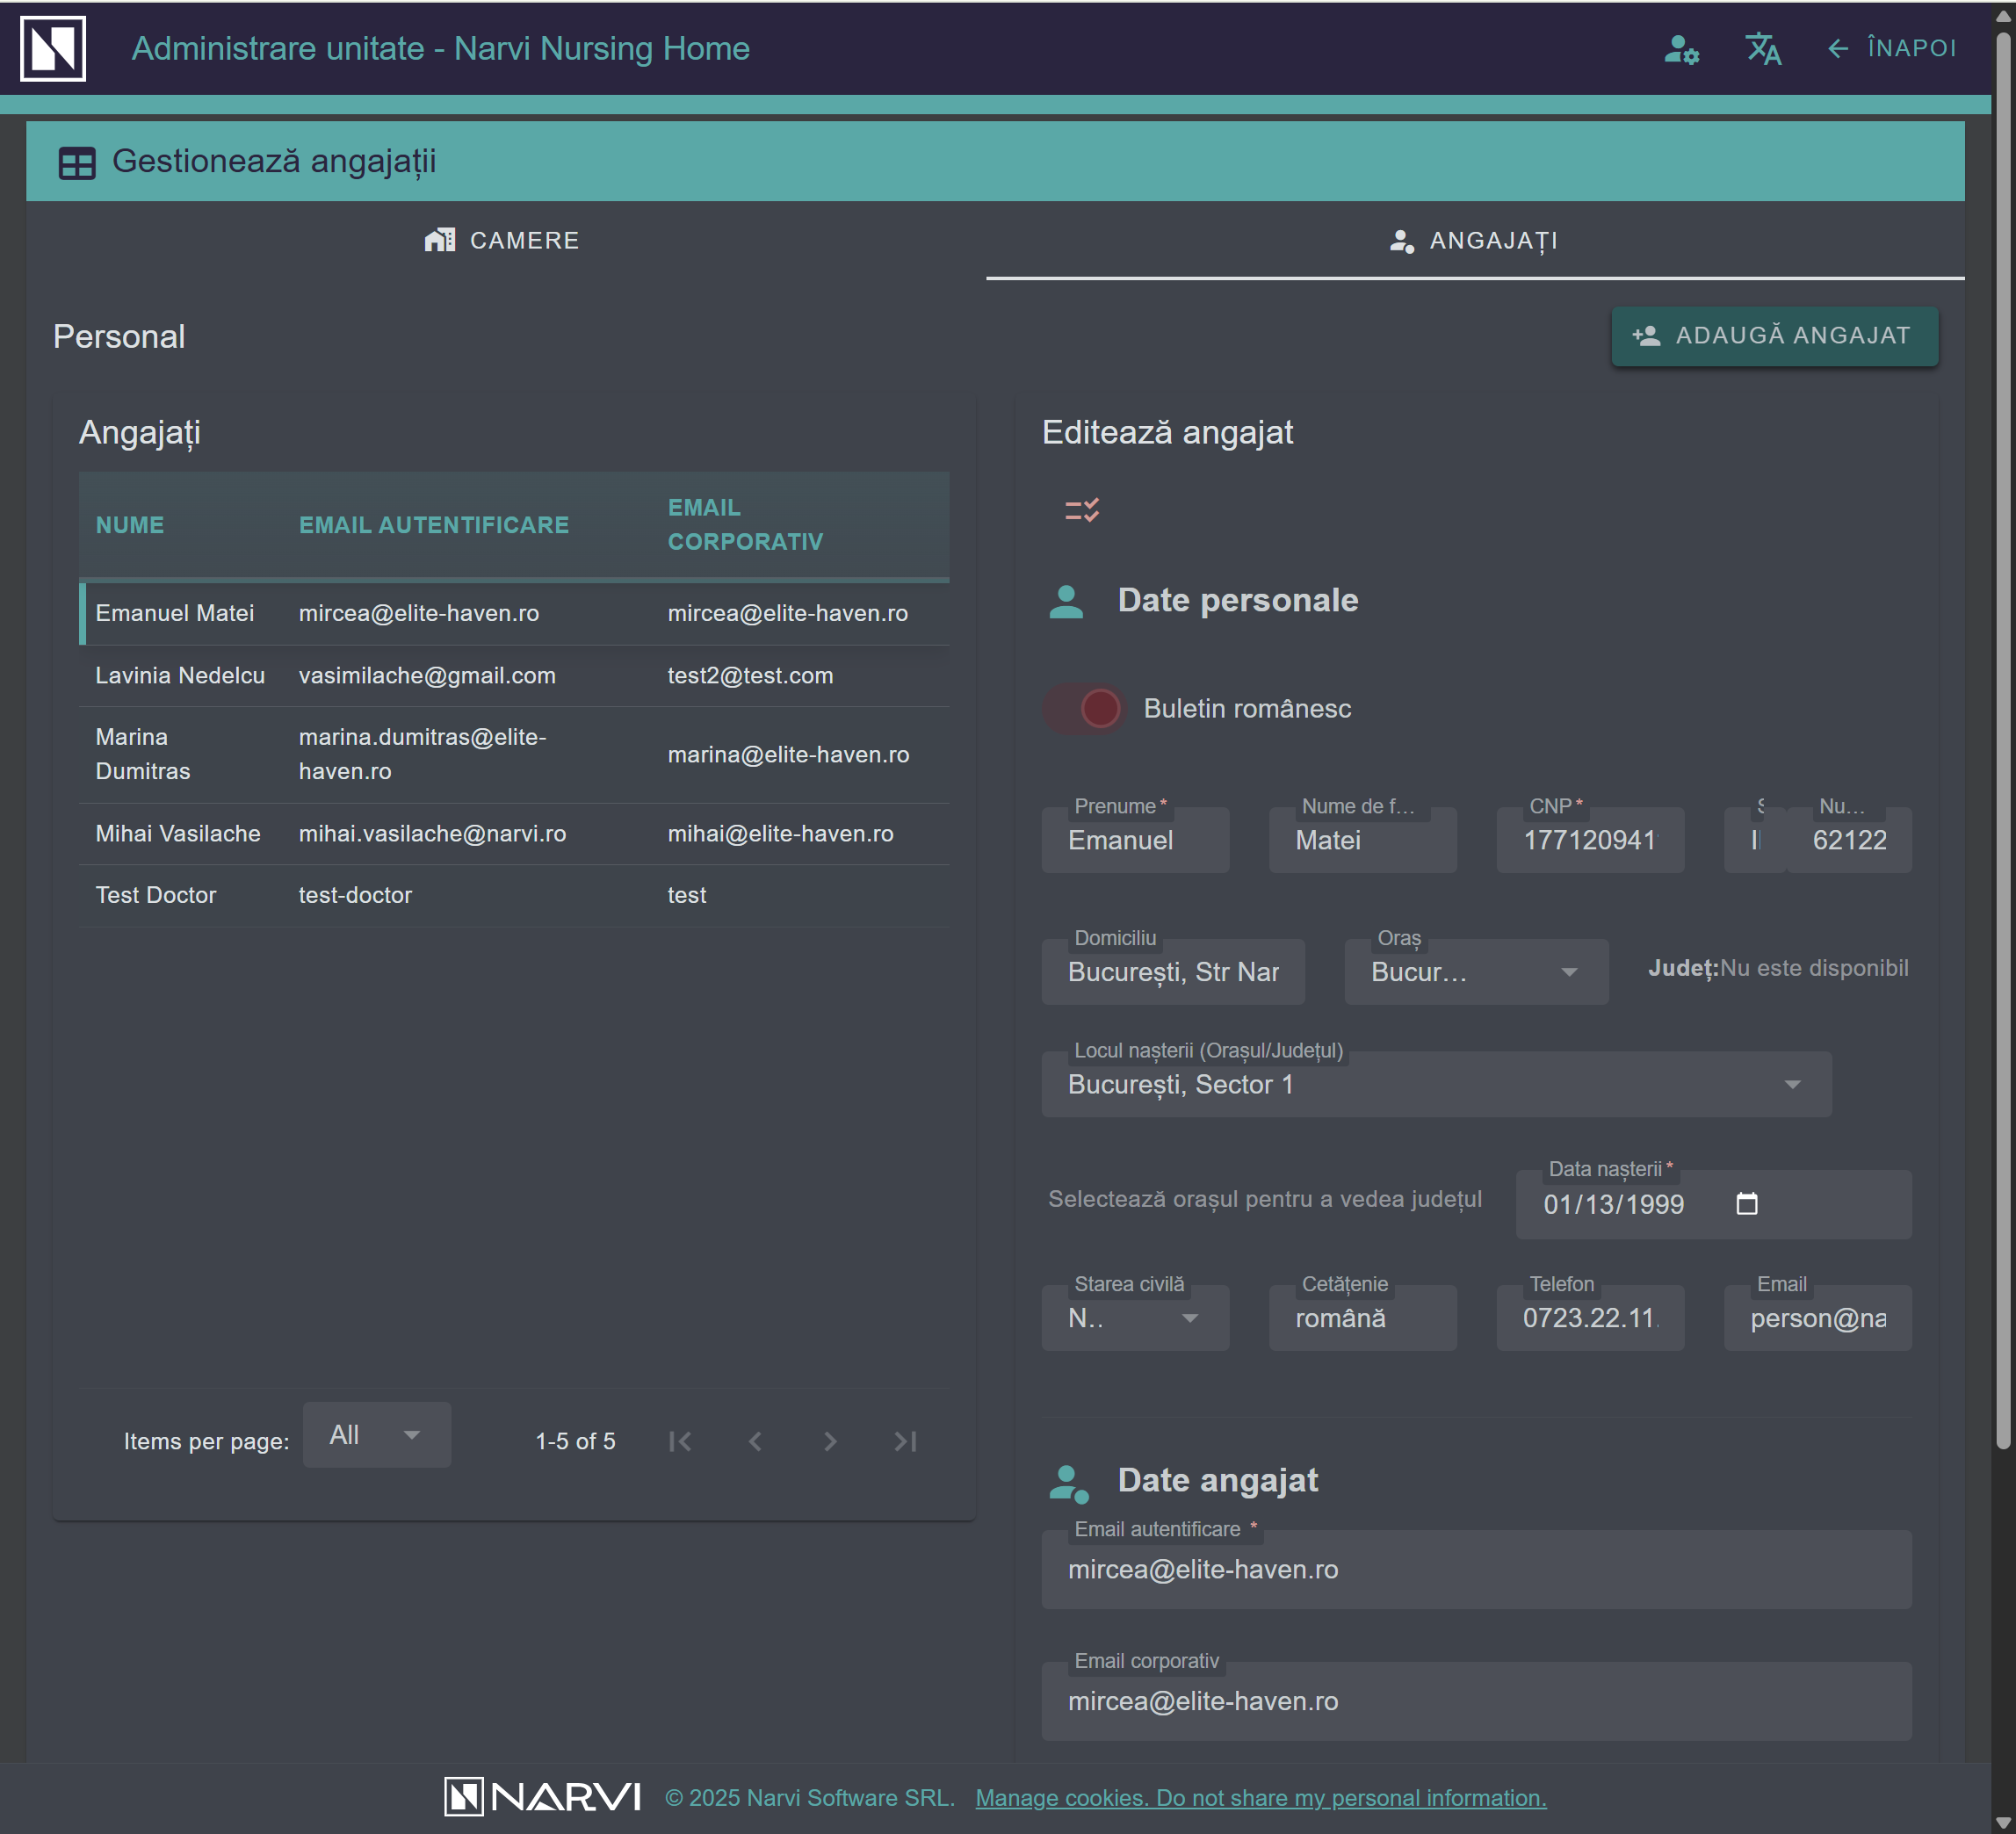Go to next page of employees
This screenshot has height=1834, width=2016.
tap(830, 1441)
